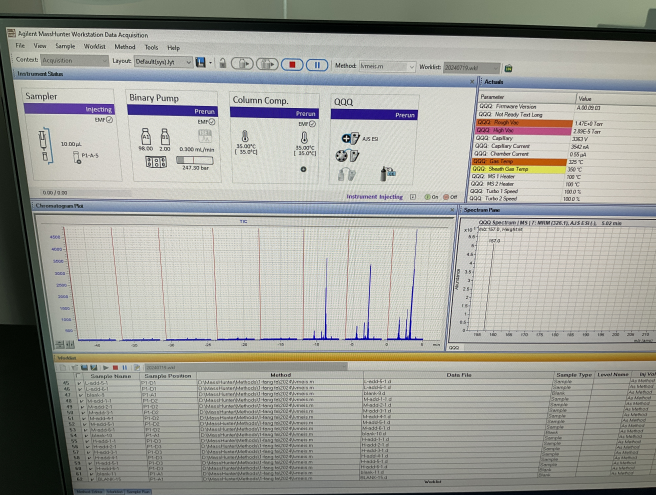Click the Worklist toolbar notepad edit icon
This screenshot has width=656, height=495.
click(136, 367)
